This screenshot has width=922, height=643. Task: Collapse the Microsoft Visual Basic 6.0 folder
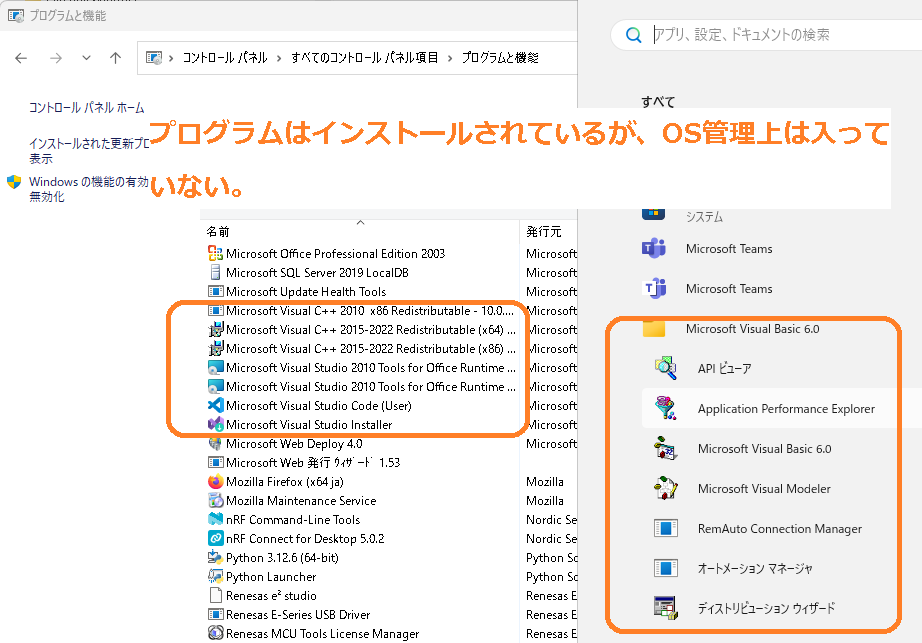point(752,329)
